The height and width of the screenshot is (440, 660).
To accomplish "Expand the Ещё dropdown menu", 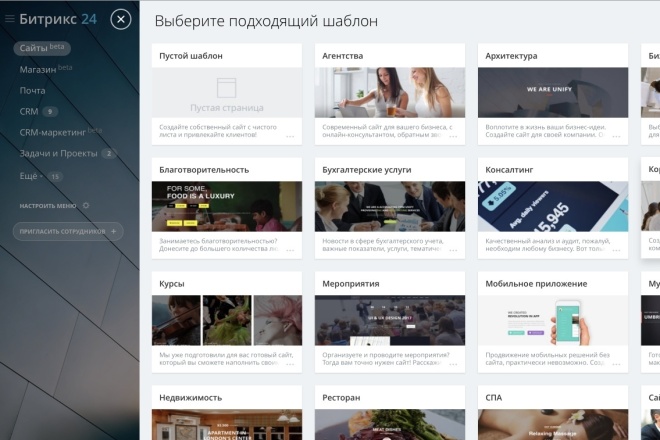I will click(31, 176).
